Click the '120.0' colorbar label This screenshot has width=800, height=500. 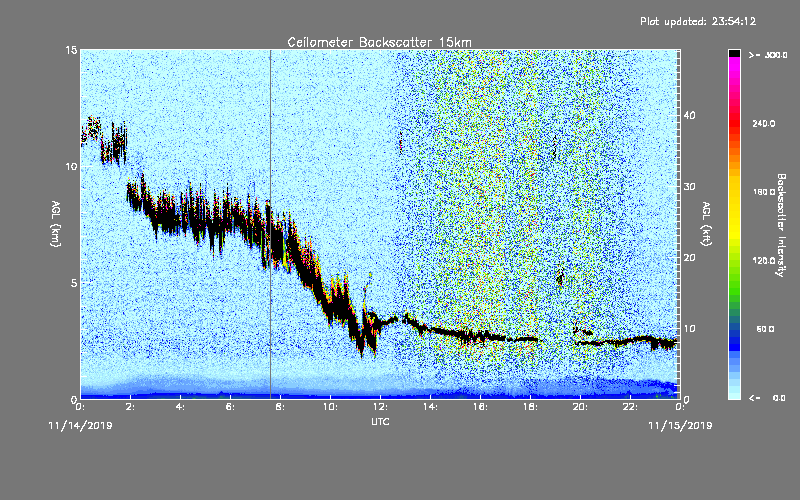[764, 261]
